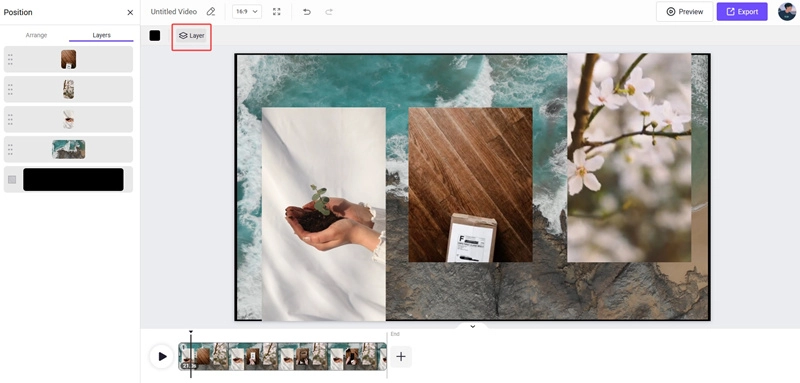Toggle fullscreen canvas view

(x=277, y=12)
